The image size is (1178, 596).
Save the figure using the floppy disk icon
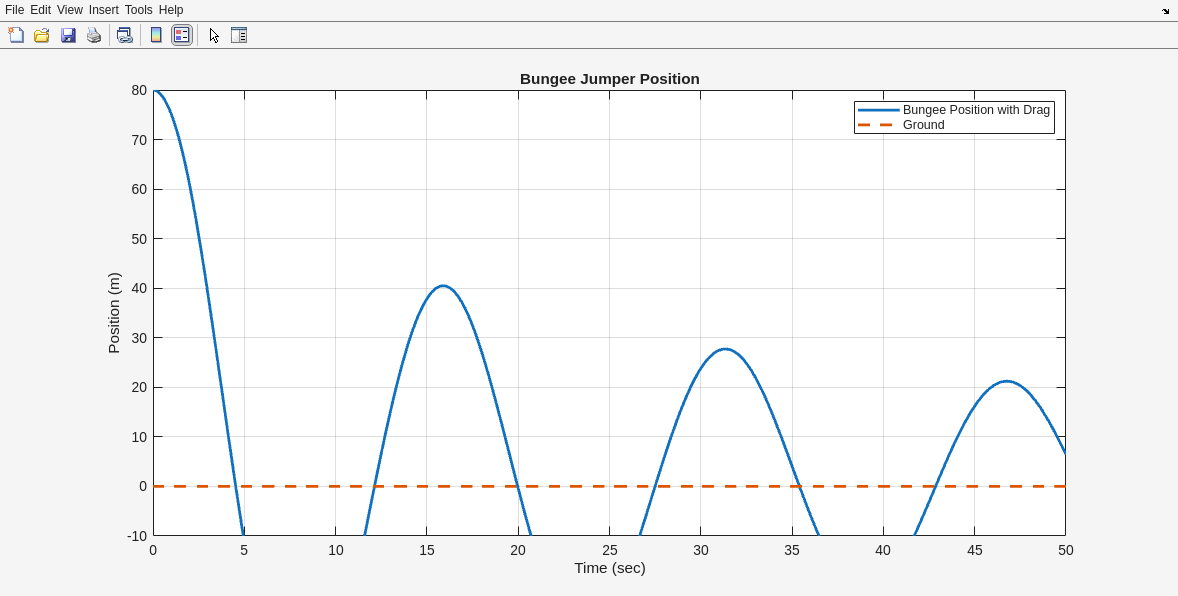point(68,35)
